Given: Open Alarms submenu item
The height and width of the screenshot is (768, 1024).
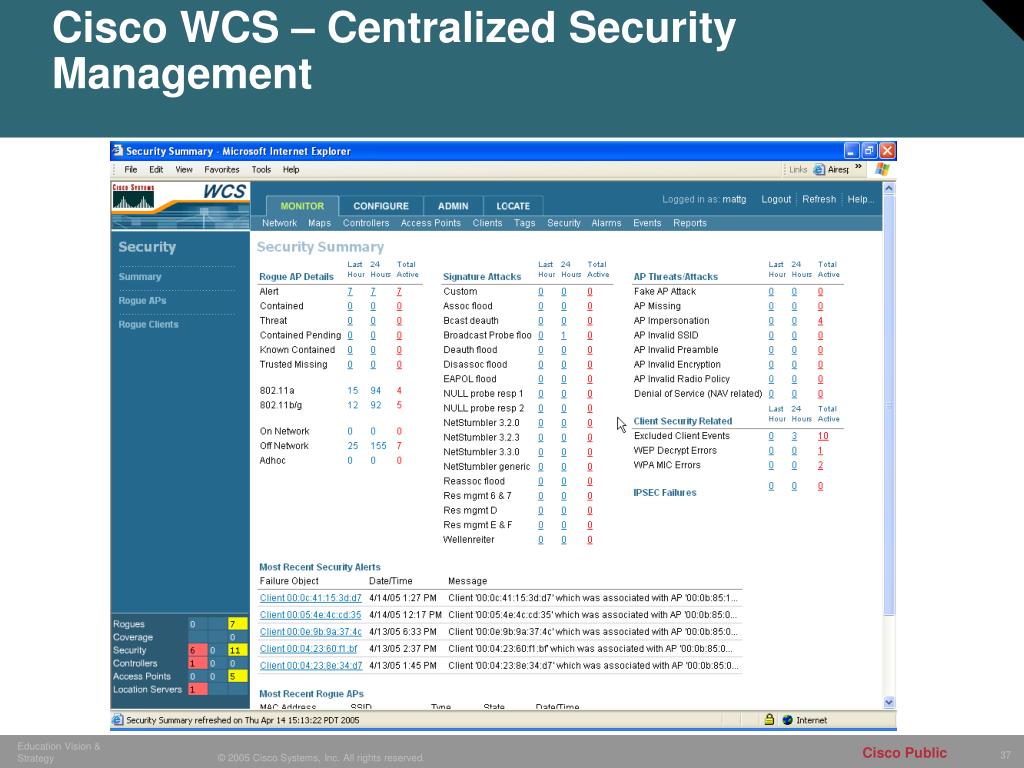Looking at the screenshot, I should (x=606, y=223).
